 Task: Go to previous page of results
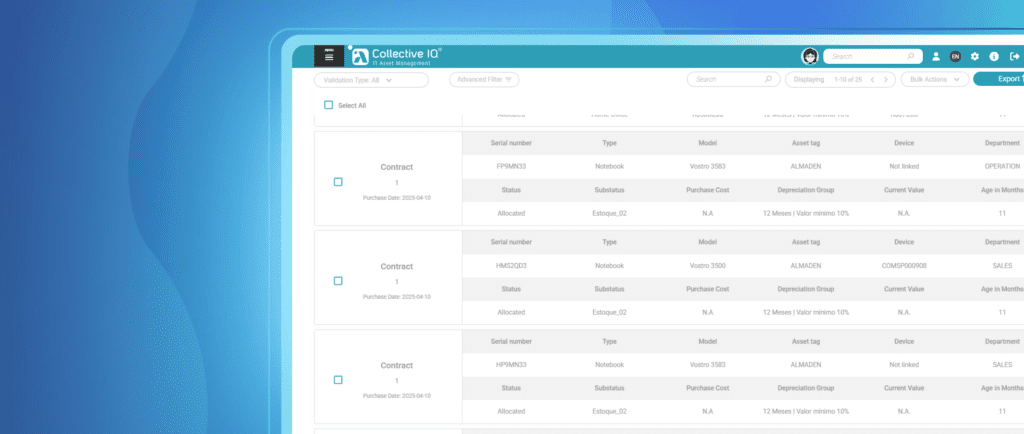pyautogui.click(x=872, y=80)
